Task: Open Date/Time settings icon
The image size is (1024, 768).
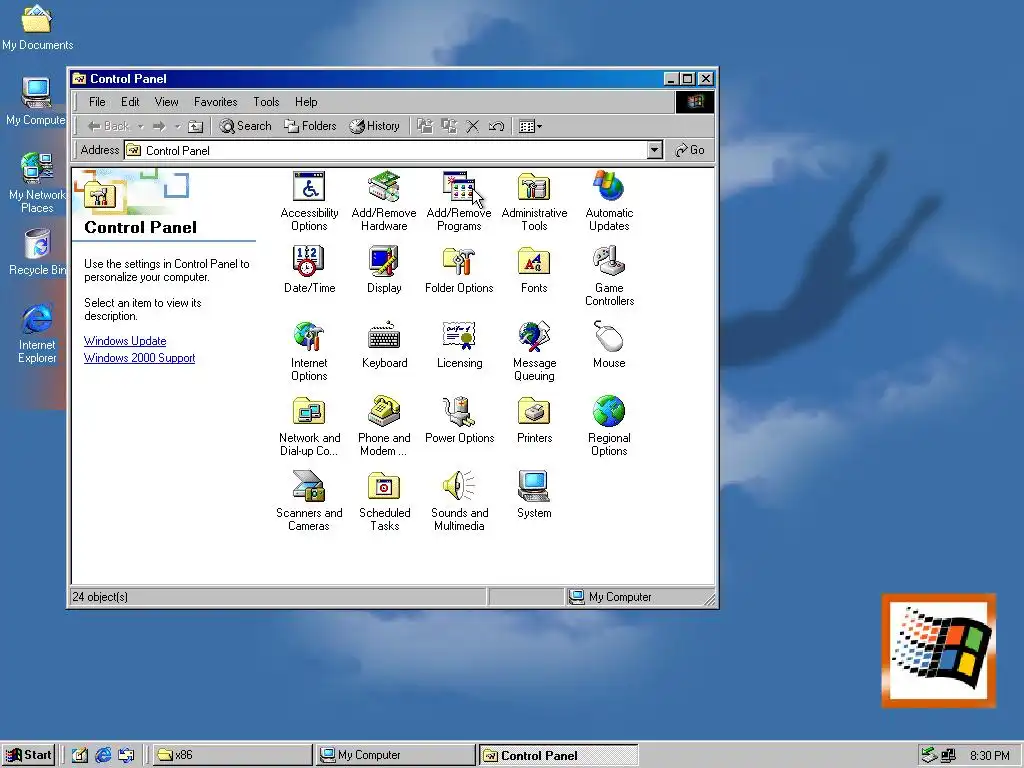Action: 309,270
